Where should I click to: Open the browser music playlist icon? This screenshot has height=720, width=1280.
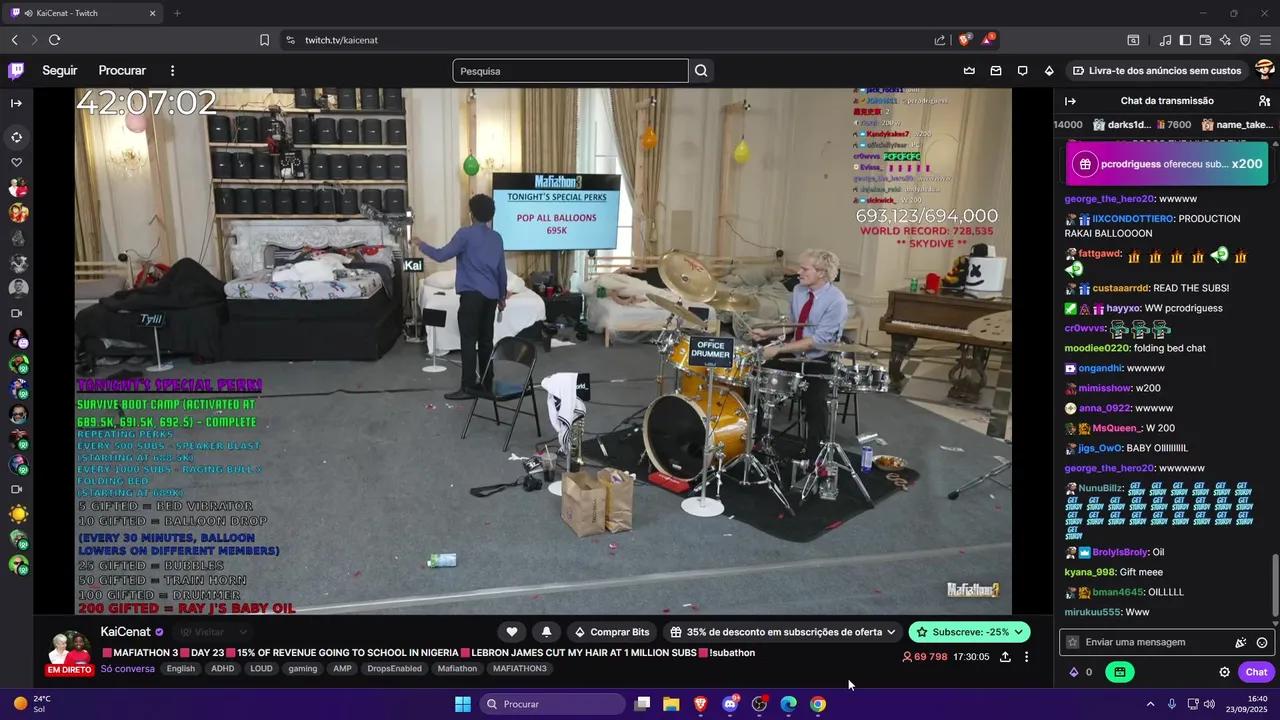pos(1165,40)
